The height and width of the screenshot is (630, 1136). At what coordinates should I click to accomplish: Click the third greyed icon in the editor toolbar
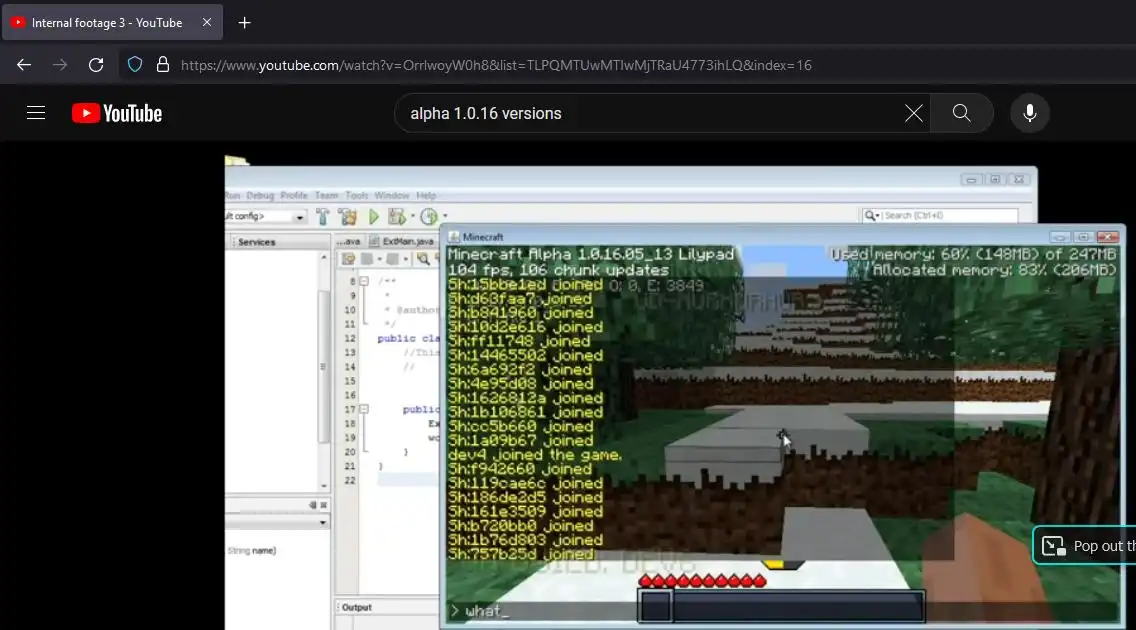click(393, 259)
